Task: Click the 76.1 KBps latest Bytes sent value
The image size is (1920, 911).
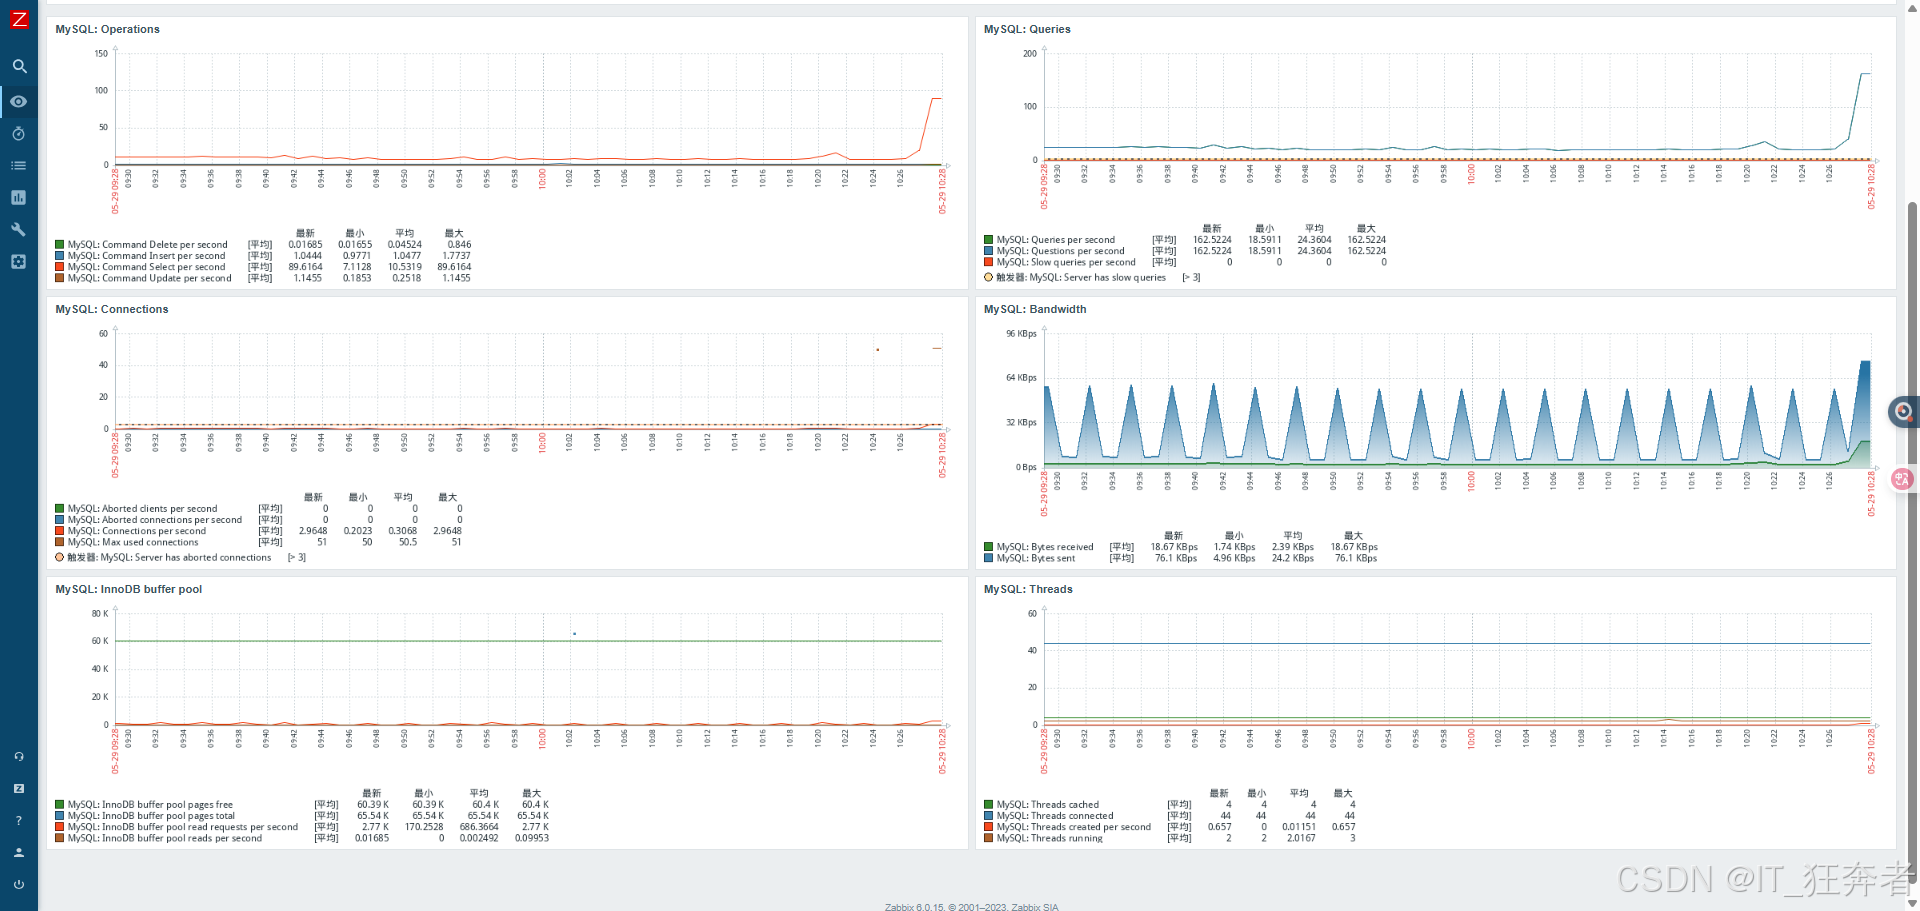Action: (x=1176, y=559)
